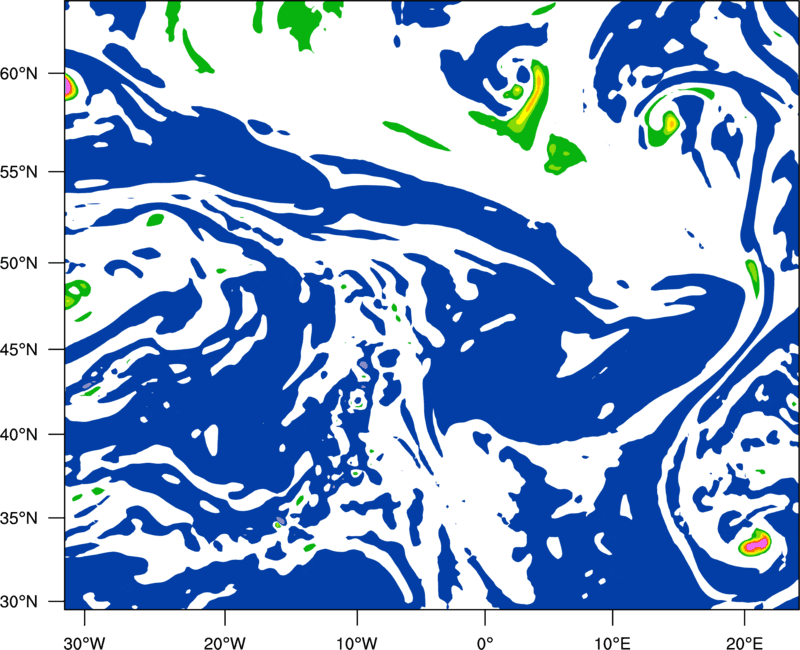Select the 40°N latitude tick label
The height and width of the screenshot is (650, 800).
pyautogui.click(x=19, y=435)
